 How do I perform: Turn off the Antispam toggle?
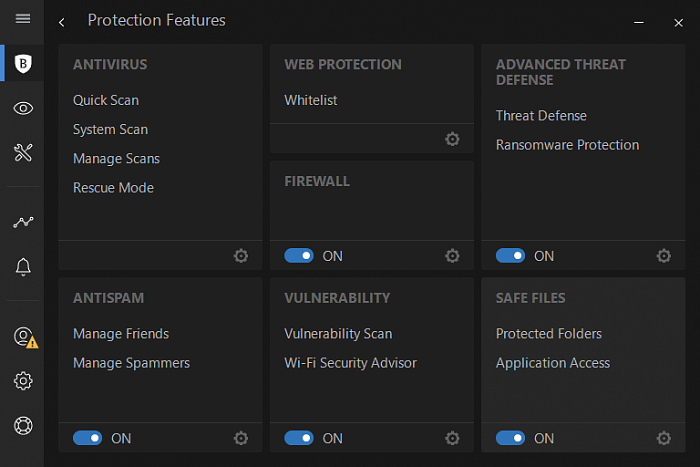coord(88,438)
